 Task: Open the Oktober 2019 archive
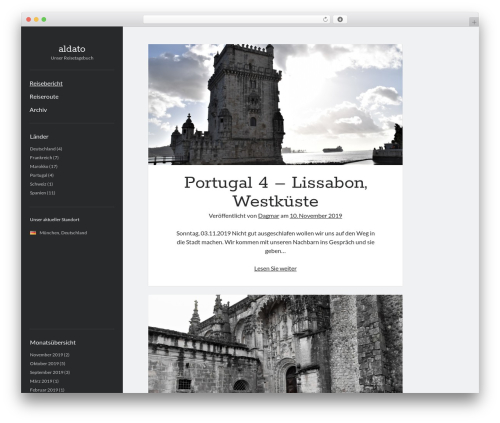[x=47, y=364]
